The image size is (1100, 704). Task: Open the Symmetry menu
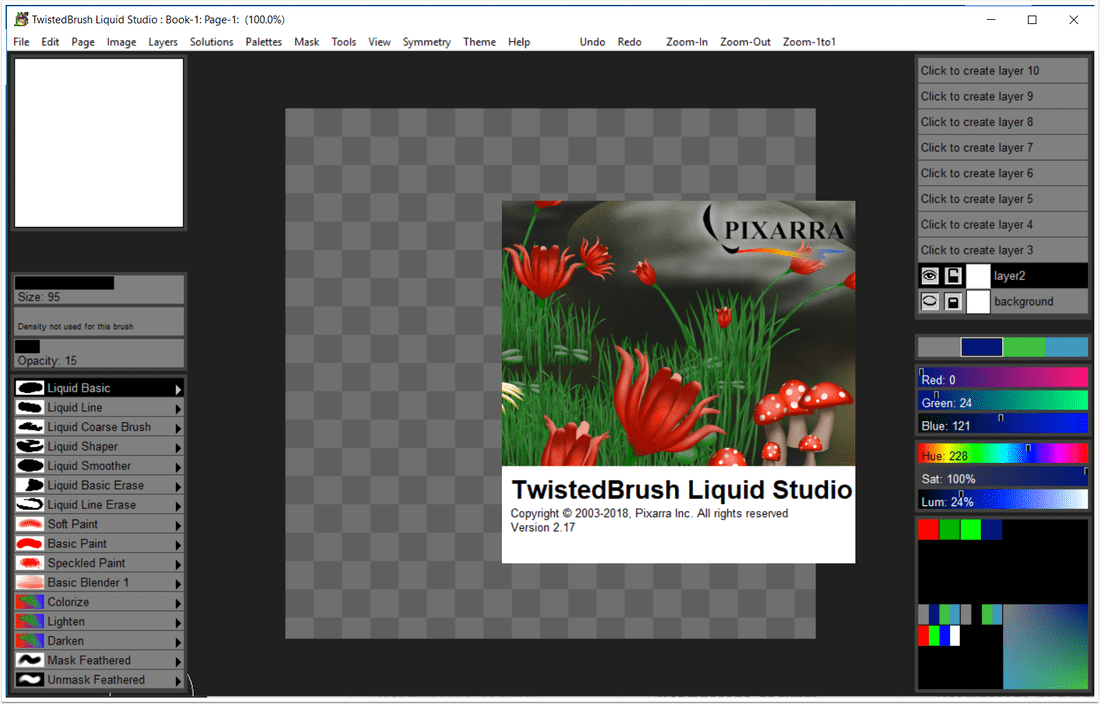(x=427, y=42)
